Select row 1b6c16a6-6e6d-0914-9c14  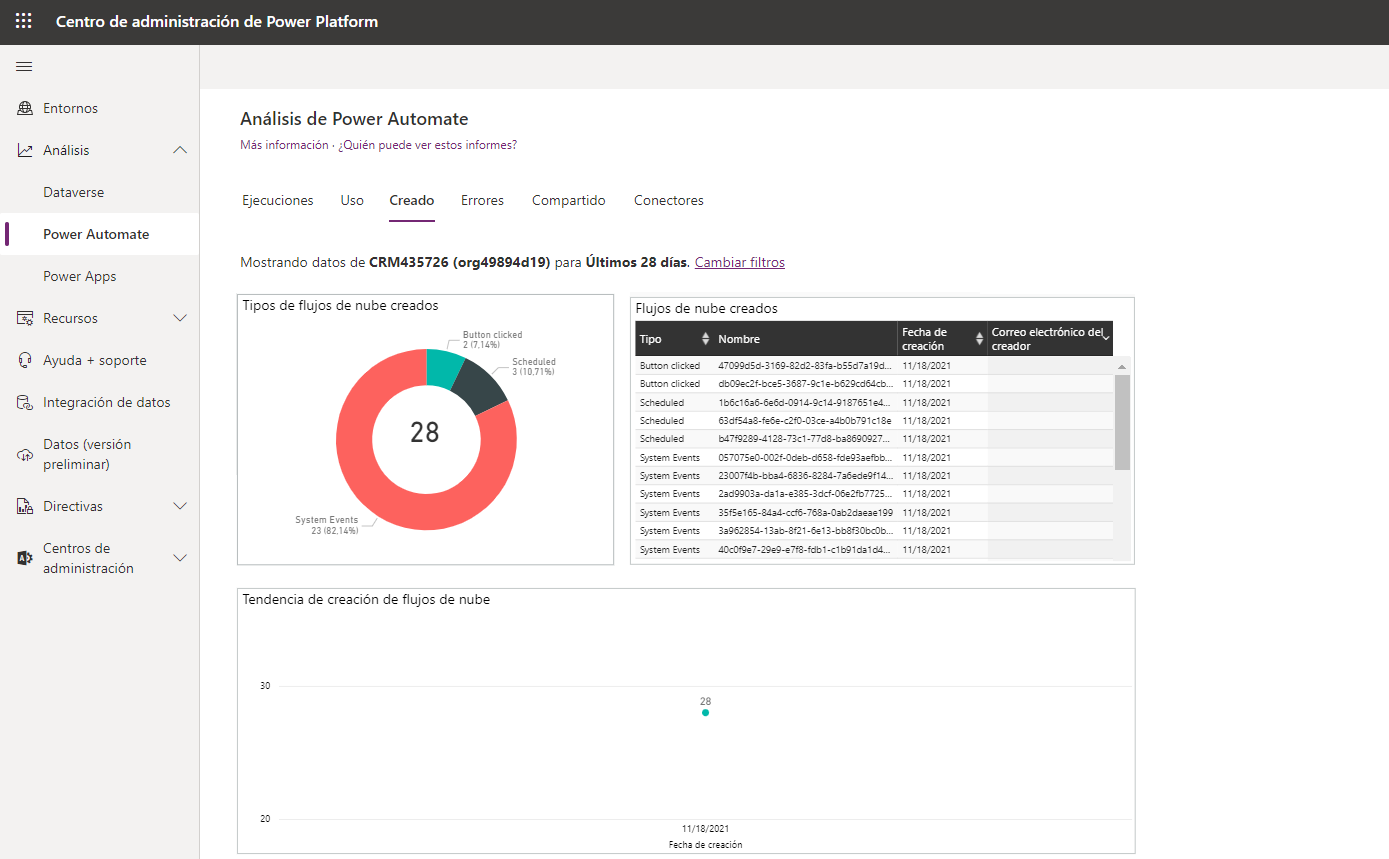click(x=875, y=402)
